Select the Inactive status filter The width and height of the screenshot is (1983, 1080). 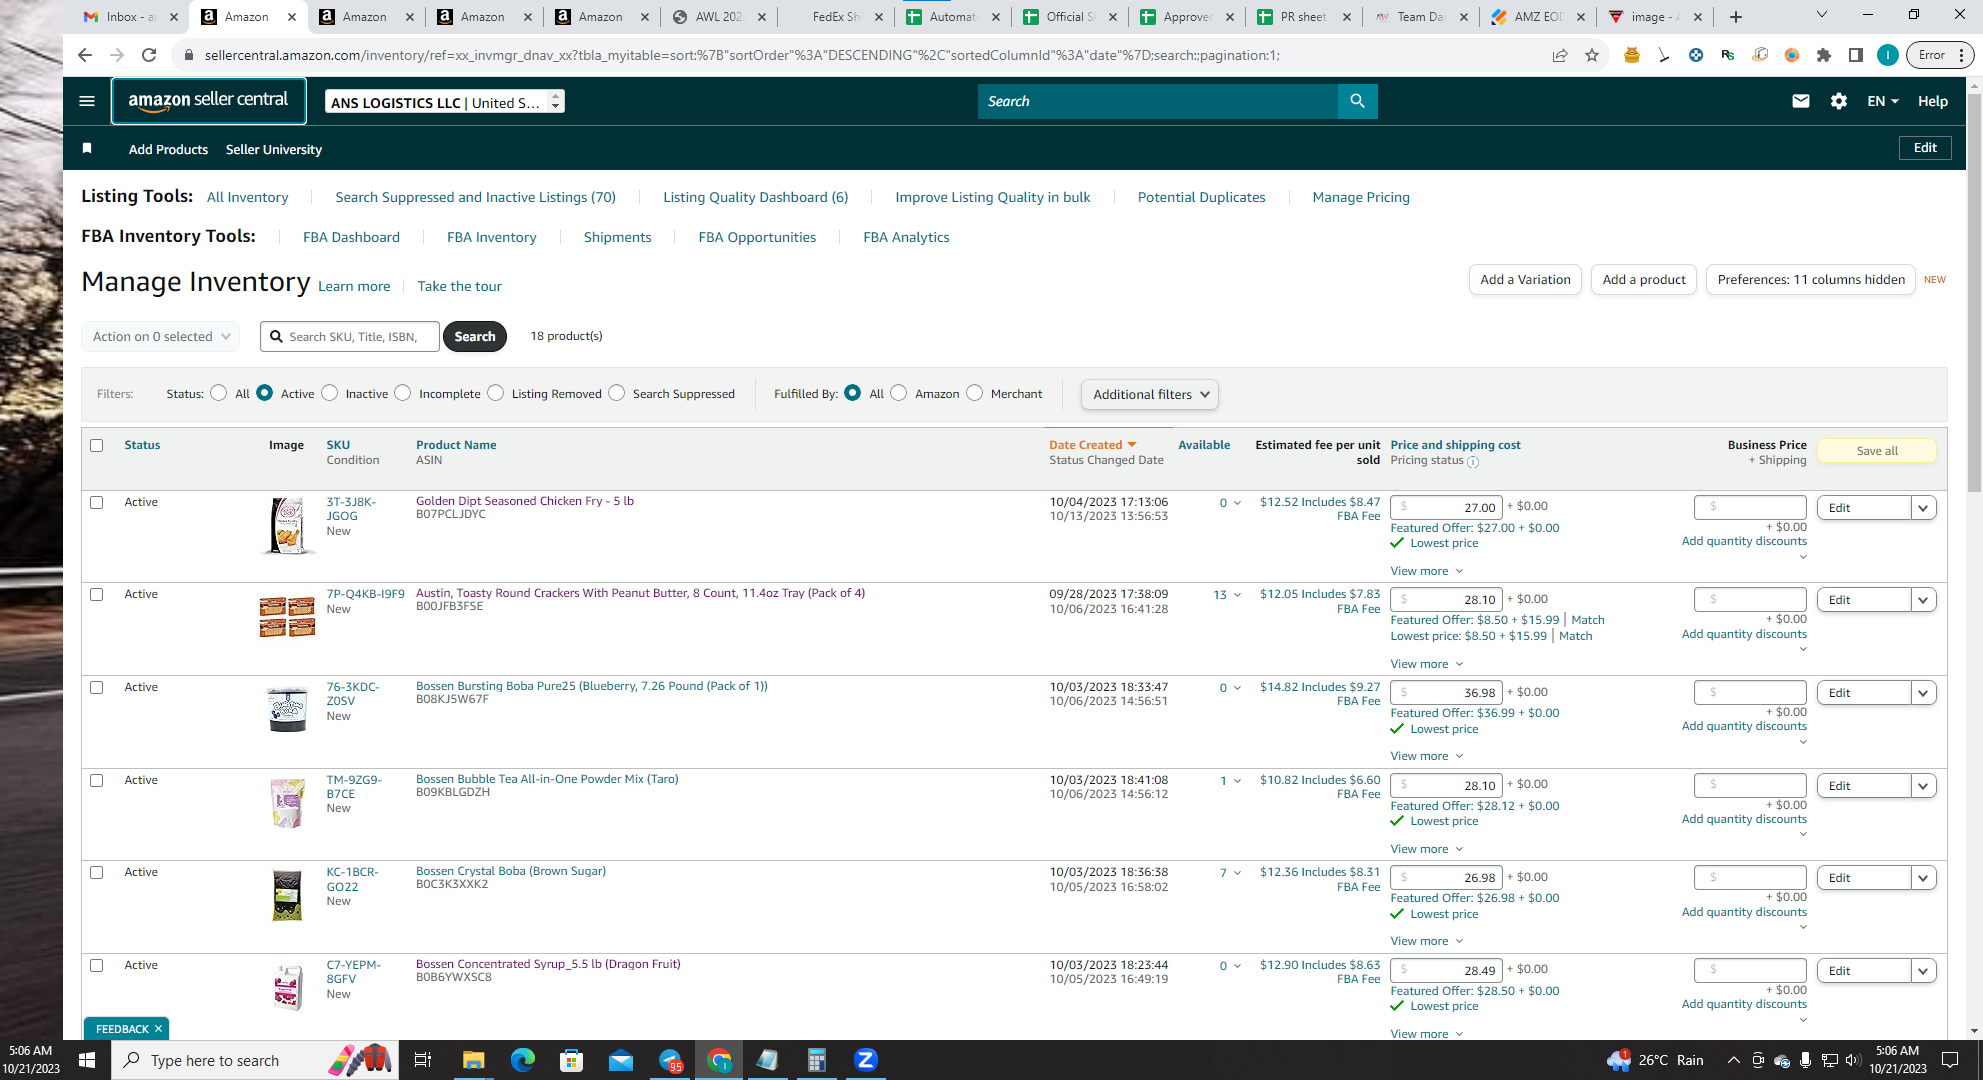click(330, 393)
